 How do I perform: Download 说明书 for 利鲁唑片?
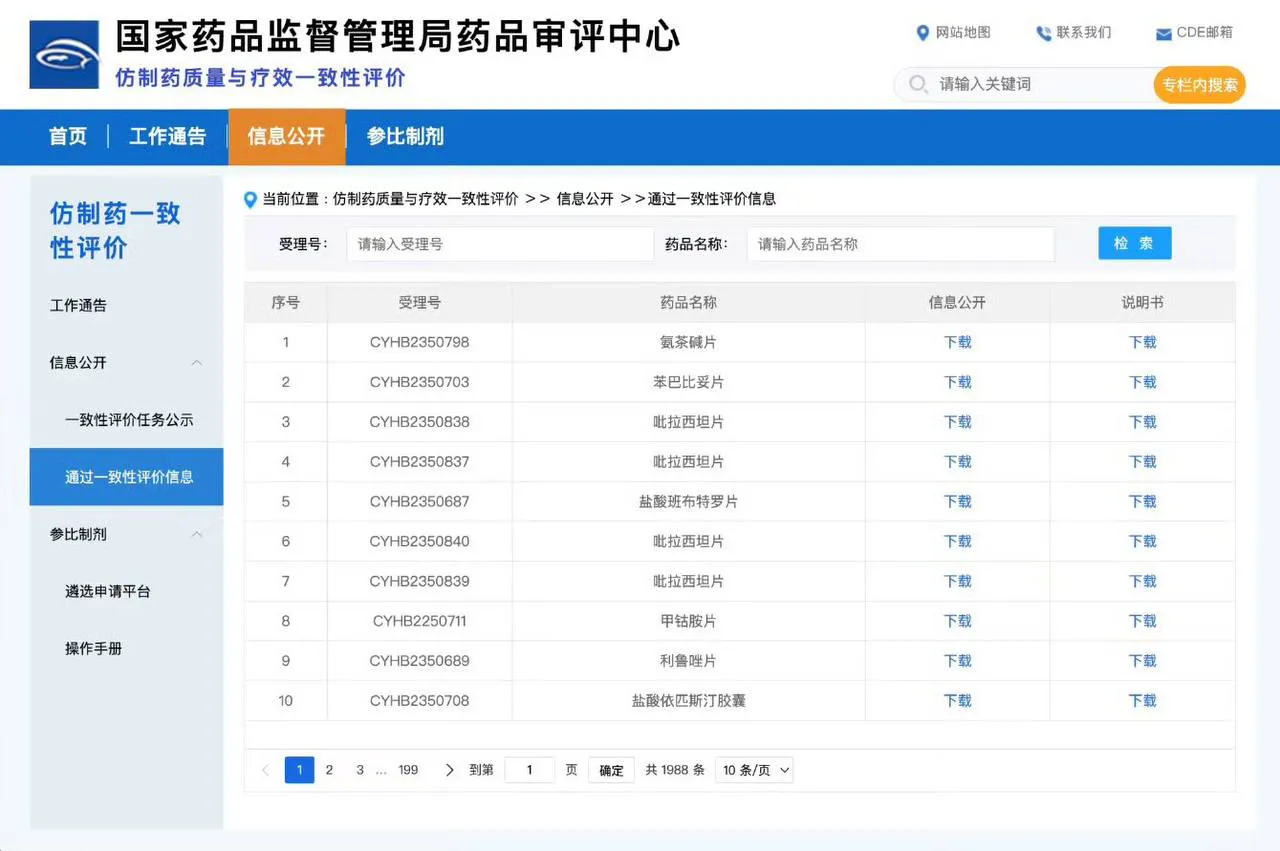click(x=1142, y=661)
